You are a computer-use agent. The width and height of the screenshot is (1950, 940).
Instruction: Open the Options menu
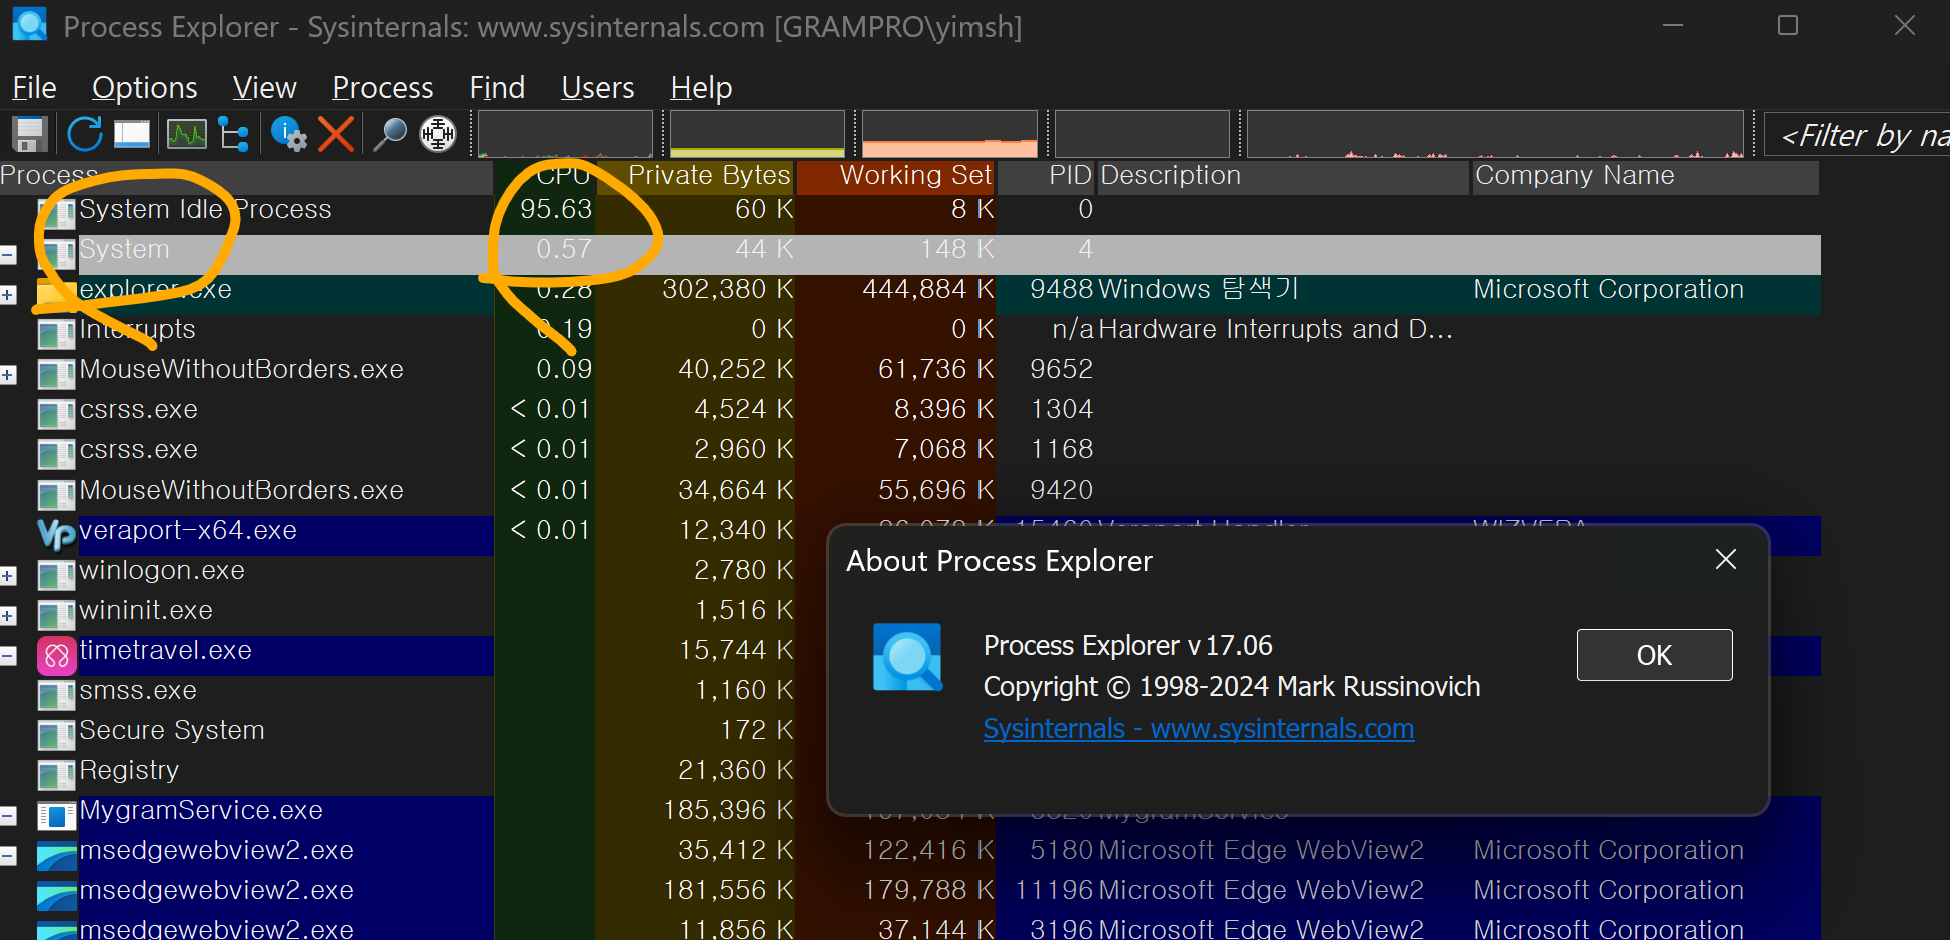tap(145, 88)
